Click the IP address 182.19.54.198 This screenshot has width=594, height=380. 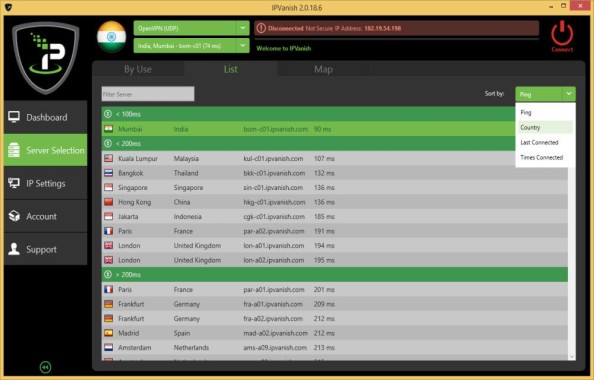[x=382, y=28]
